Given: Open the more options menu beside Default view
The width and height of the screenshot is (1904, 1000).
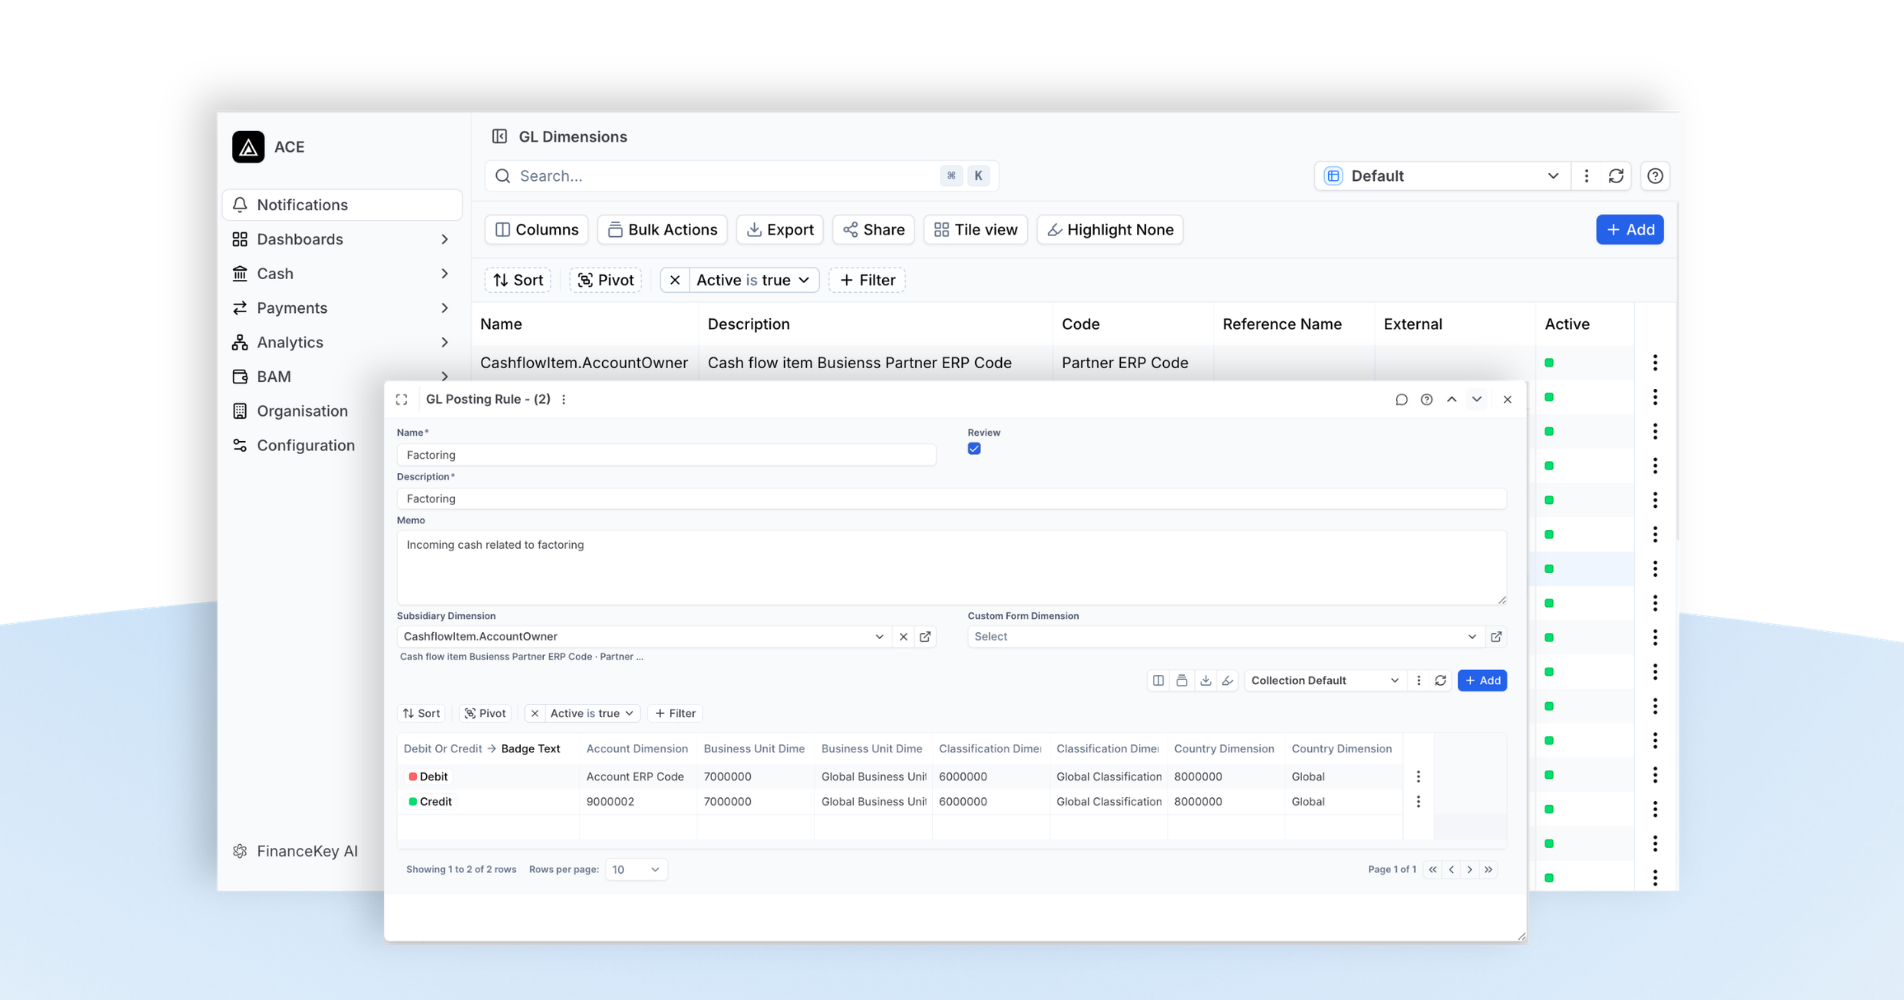Looking at the screenshot, I should point(1586,176).
